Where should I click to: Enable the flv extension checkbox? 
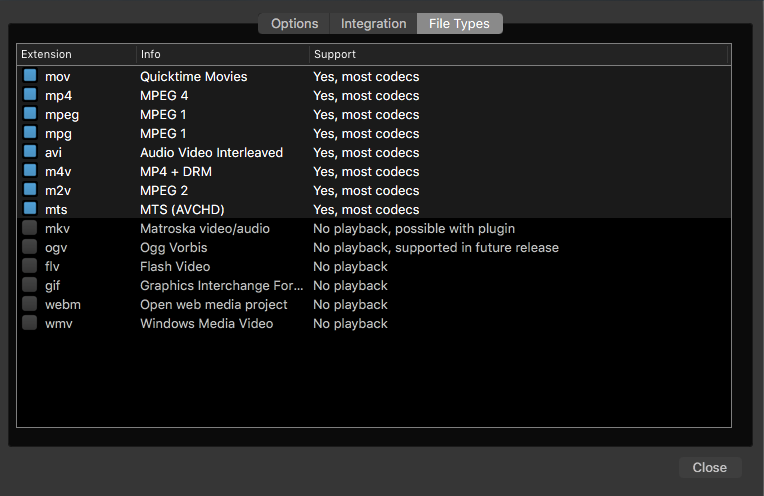click(x=30, y=266)
